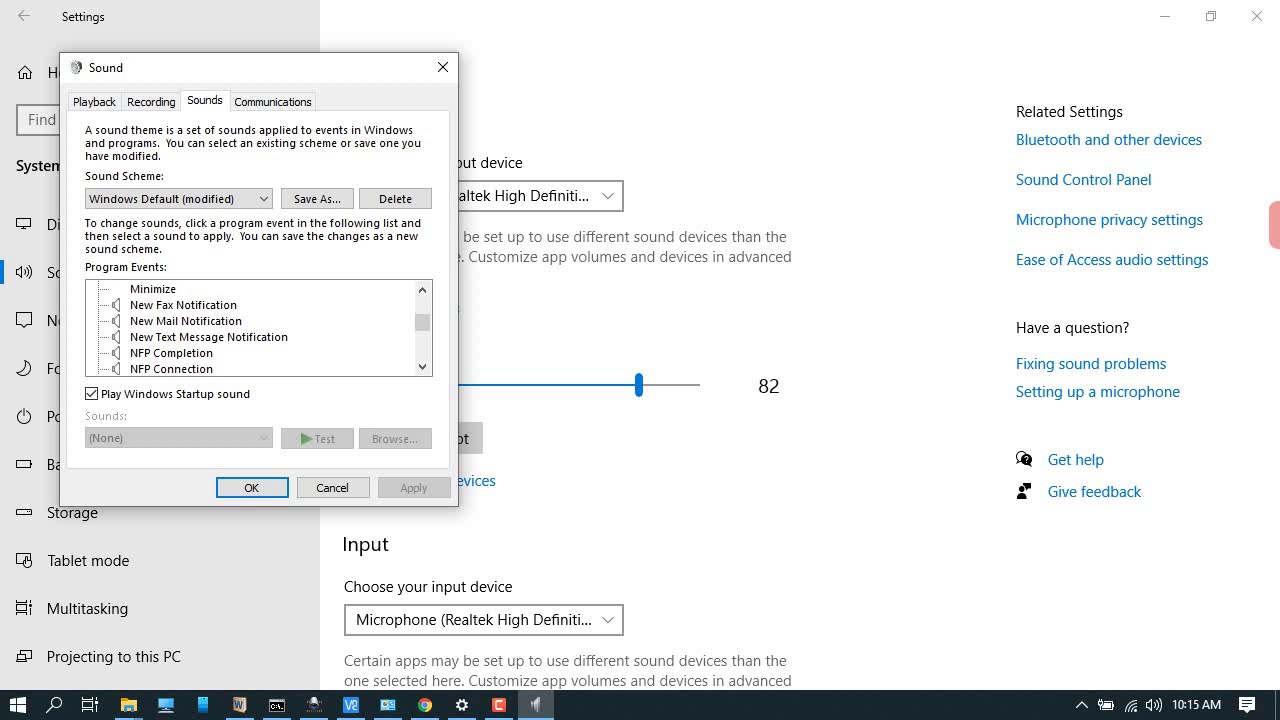
Task: Open Bluetooth and other devices link
Action: pos(1109,140)
